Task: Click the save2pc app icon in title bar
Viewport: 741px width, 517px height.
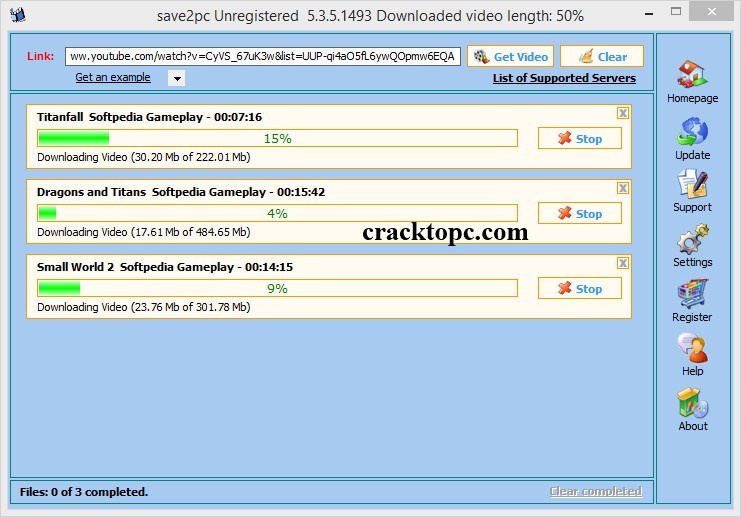Action: pos(18,15)
